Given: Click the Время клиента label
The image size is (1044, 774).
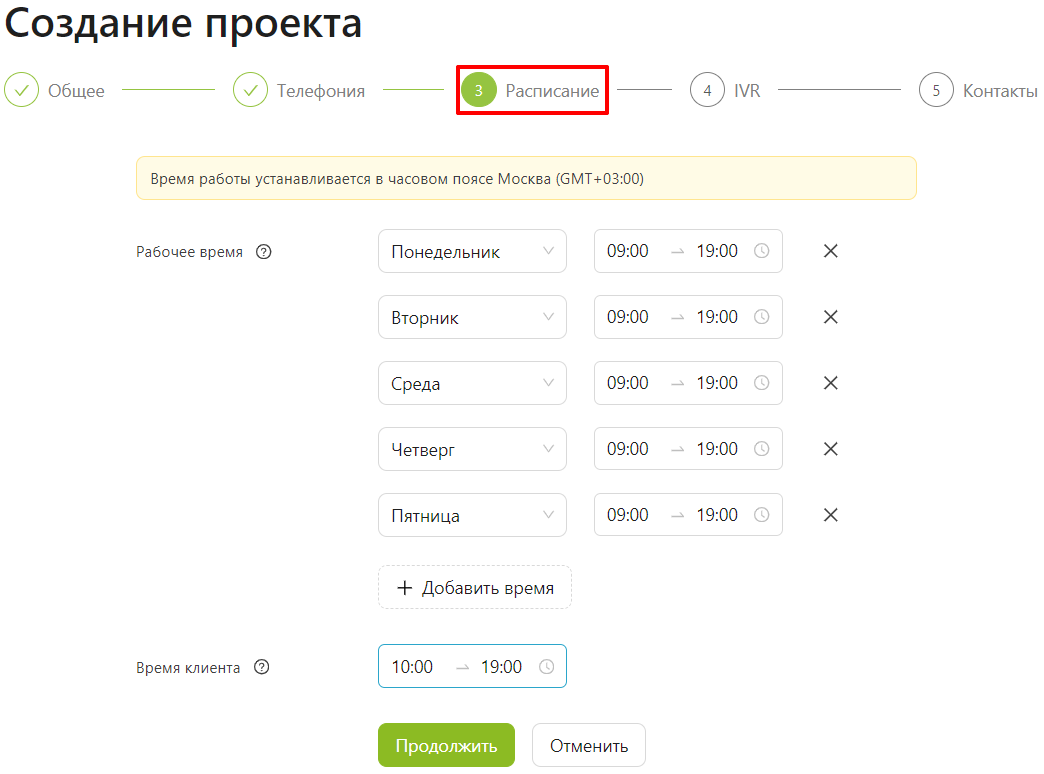Looking at the screenshot, I should [188, 667].
